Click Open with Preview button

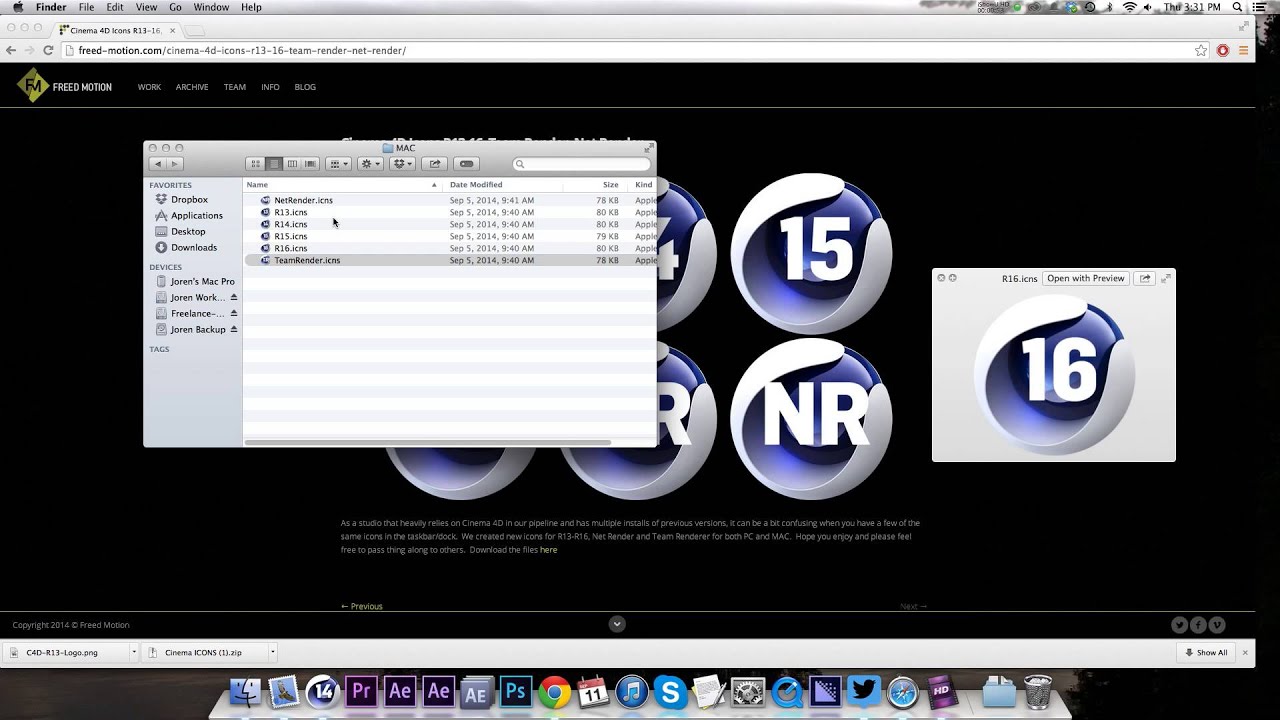[x=1085, y=278]
